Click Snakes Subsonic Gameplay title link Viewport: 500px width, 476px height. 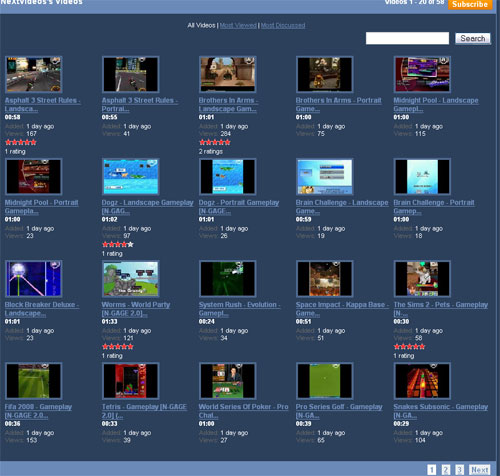click(x=440, y=411)
